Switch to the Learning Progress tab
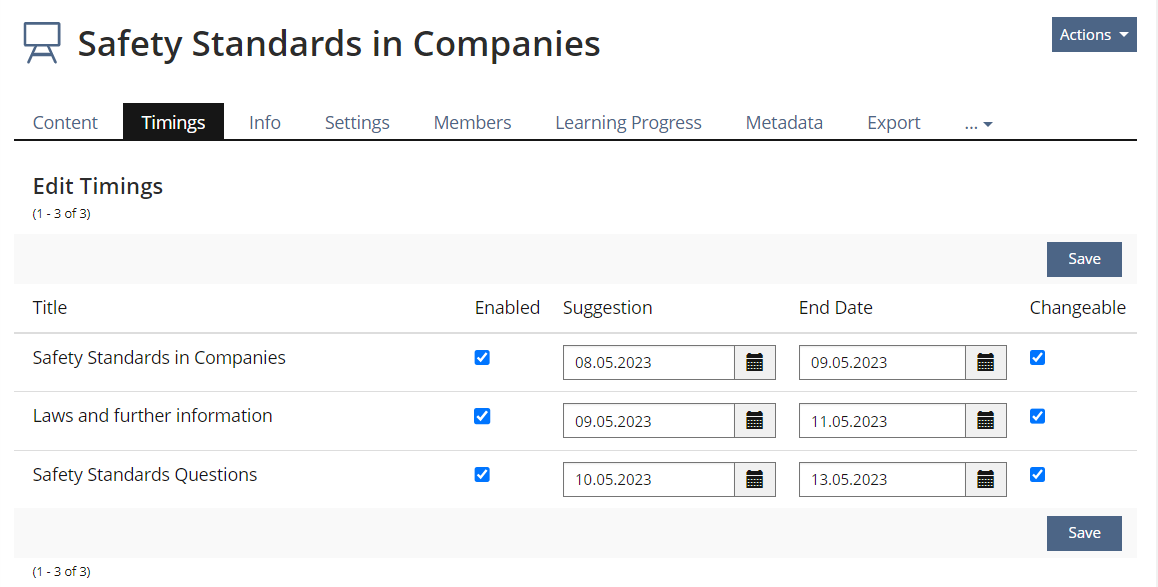The image size is (1158, 587). pos(628,123)
